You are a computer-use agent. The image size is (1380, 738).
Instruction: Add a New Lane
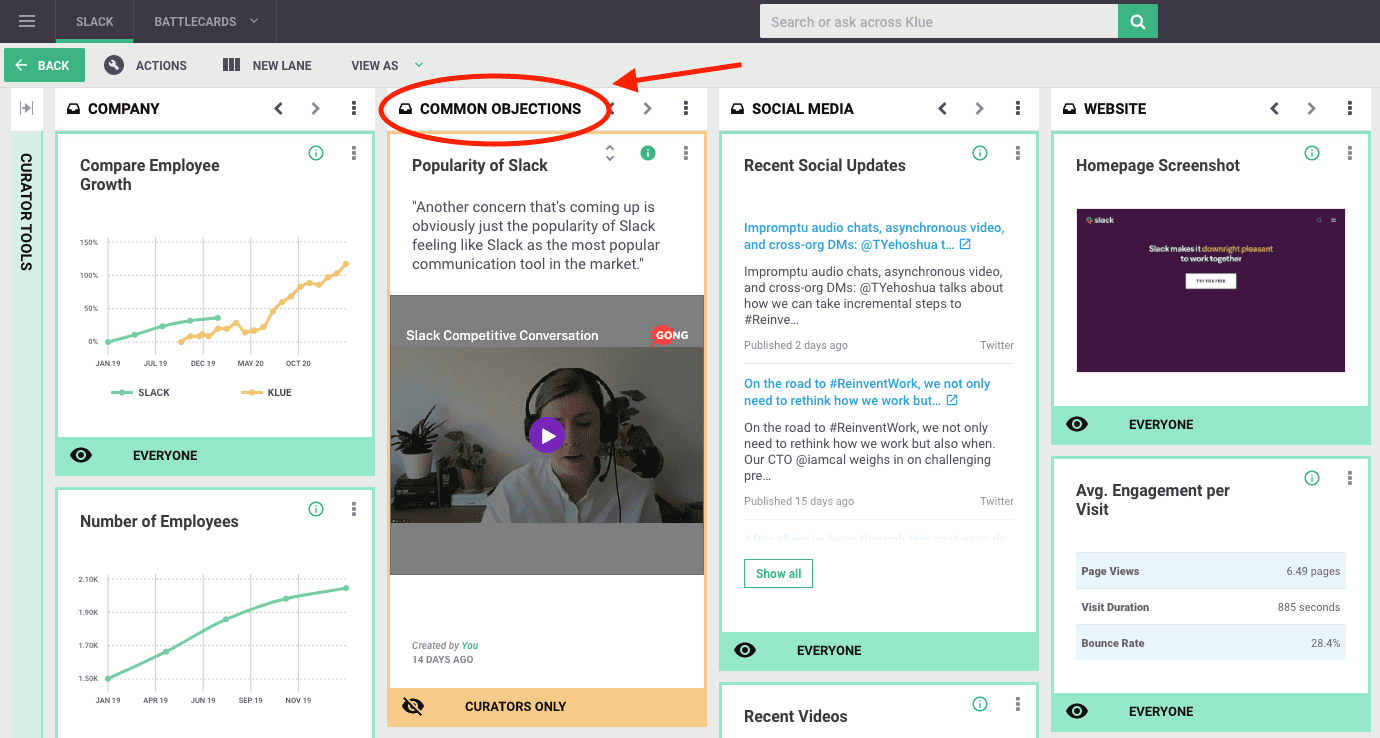pos(267,65)
